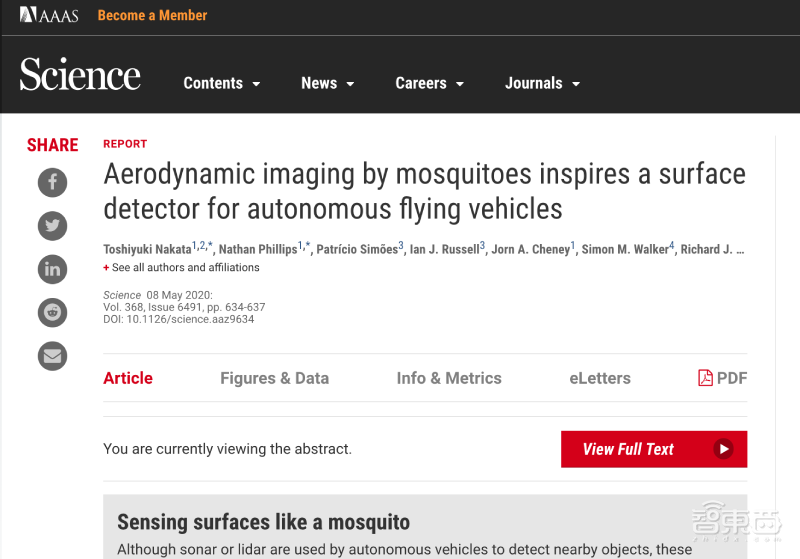Click the AAAS logo
The height and width of the screenshot is (559, 800).
(x=49, y=16)
